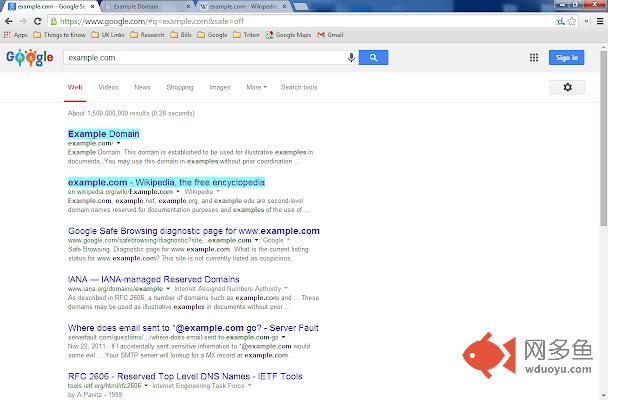Open Search tools options
This screenshot has width=640, height=400.
point(299,88)
